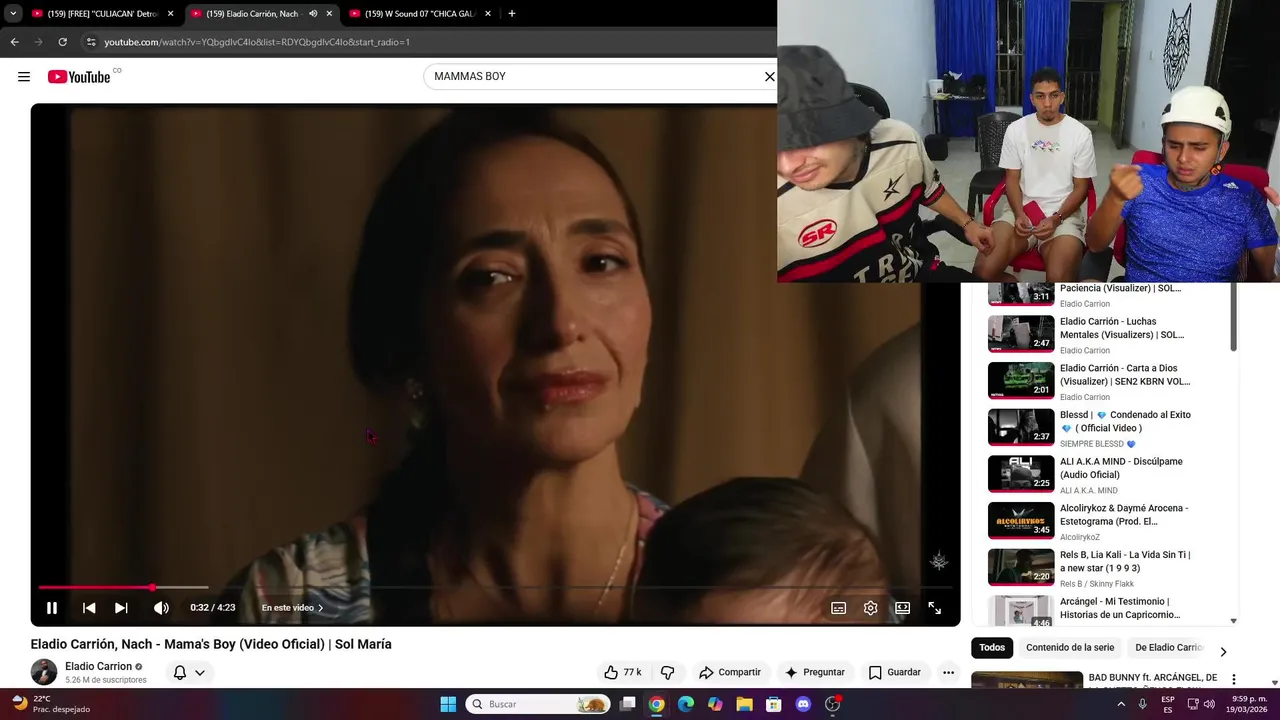1280x720 pixels.
Task: Save video with Guardar button
Action: click(x=895, y=672)
